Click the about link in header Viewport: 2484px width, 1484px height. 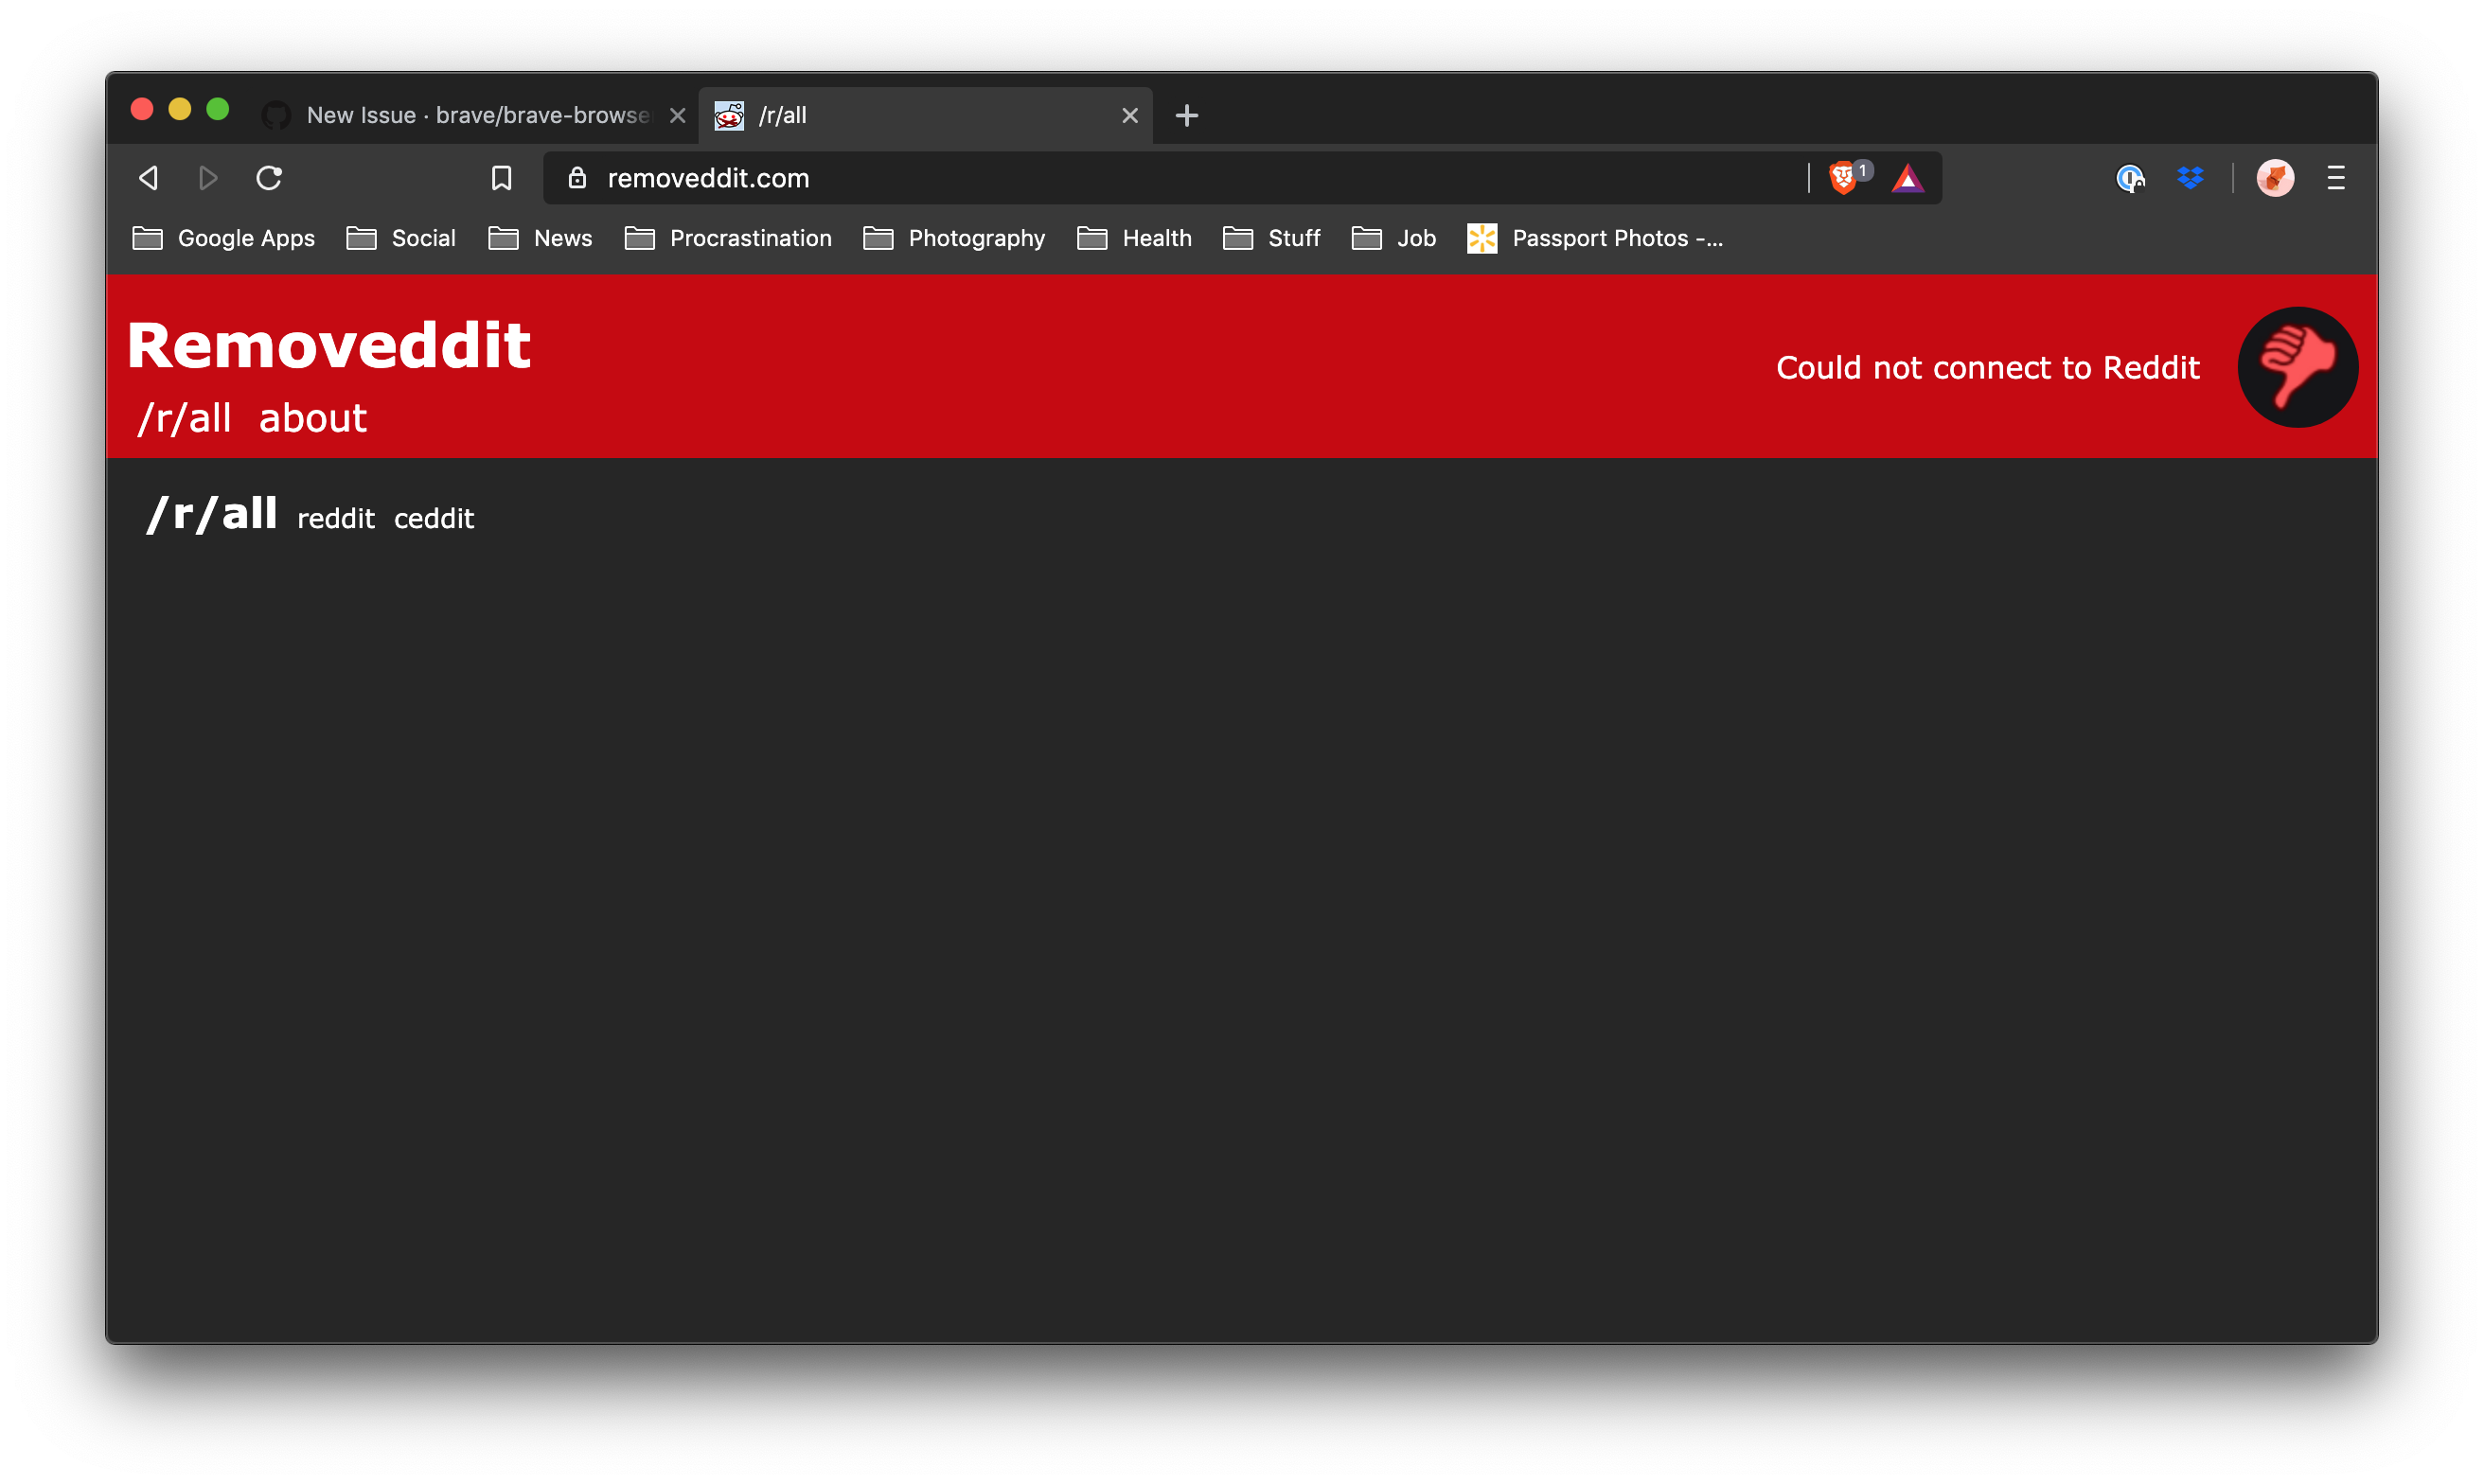[x=312, y=418]
